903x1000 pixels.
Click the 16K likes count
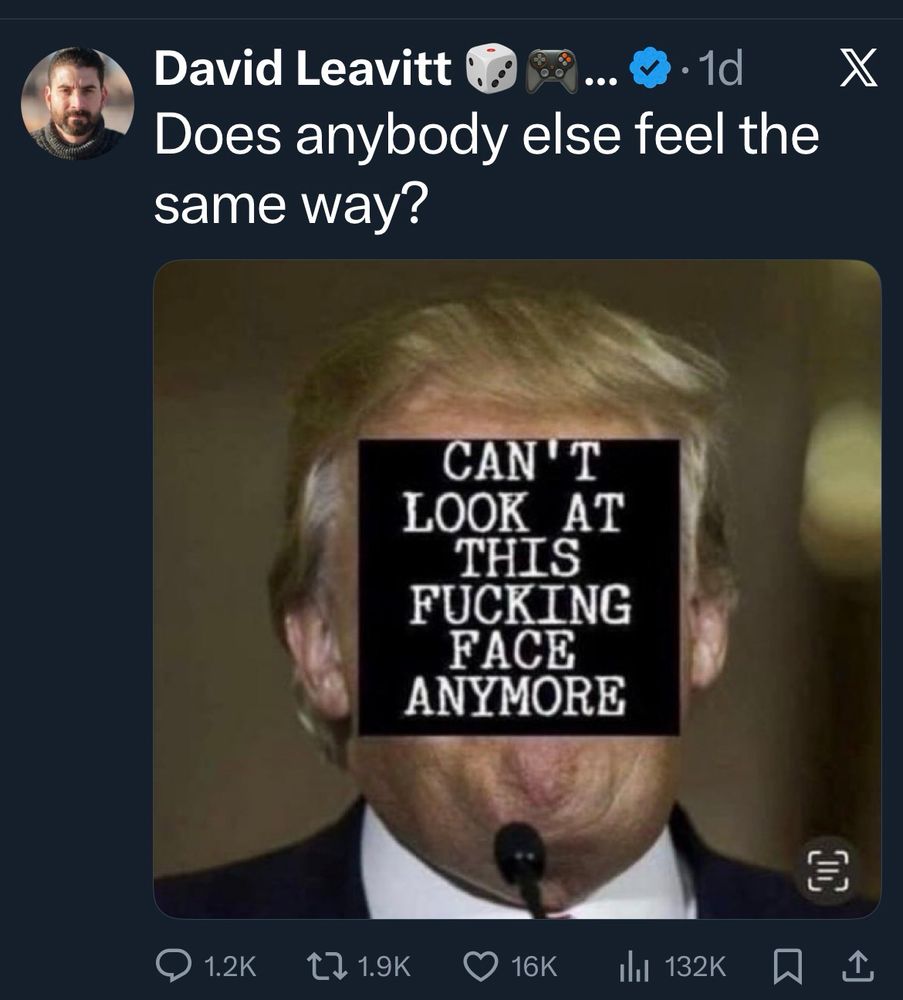click(534, 966)
